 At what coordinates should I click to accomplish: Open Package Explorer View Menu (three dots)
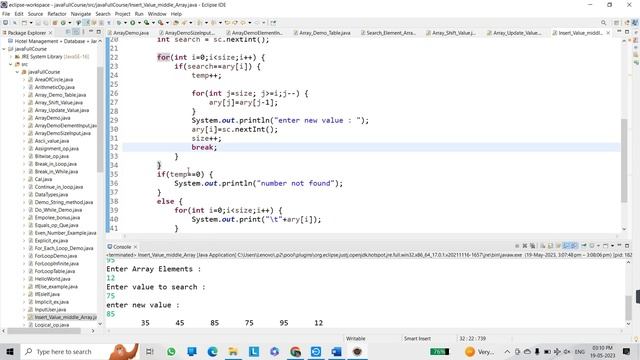(83, 32)
